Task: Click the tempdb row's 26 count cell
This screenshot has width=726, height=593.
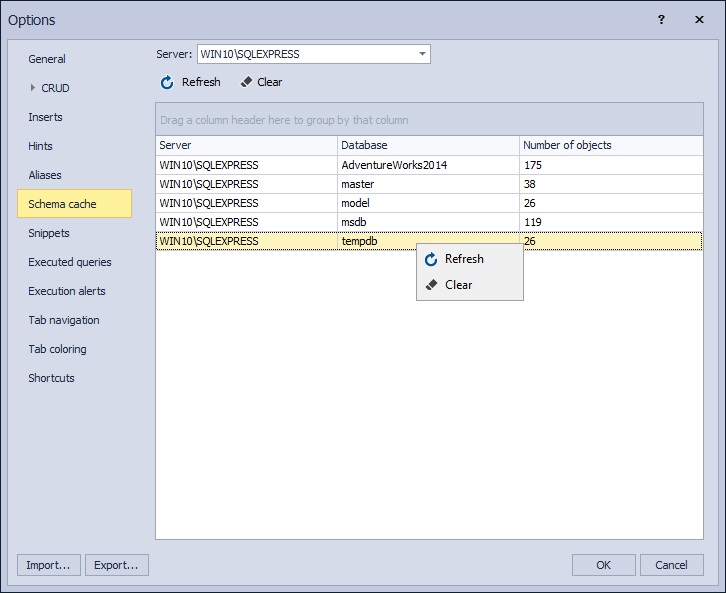Action: point(611,241)
